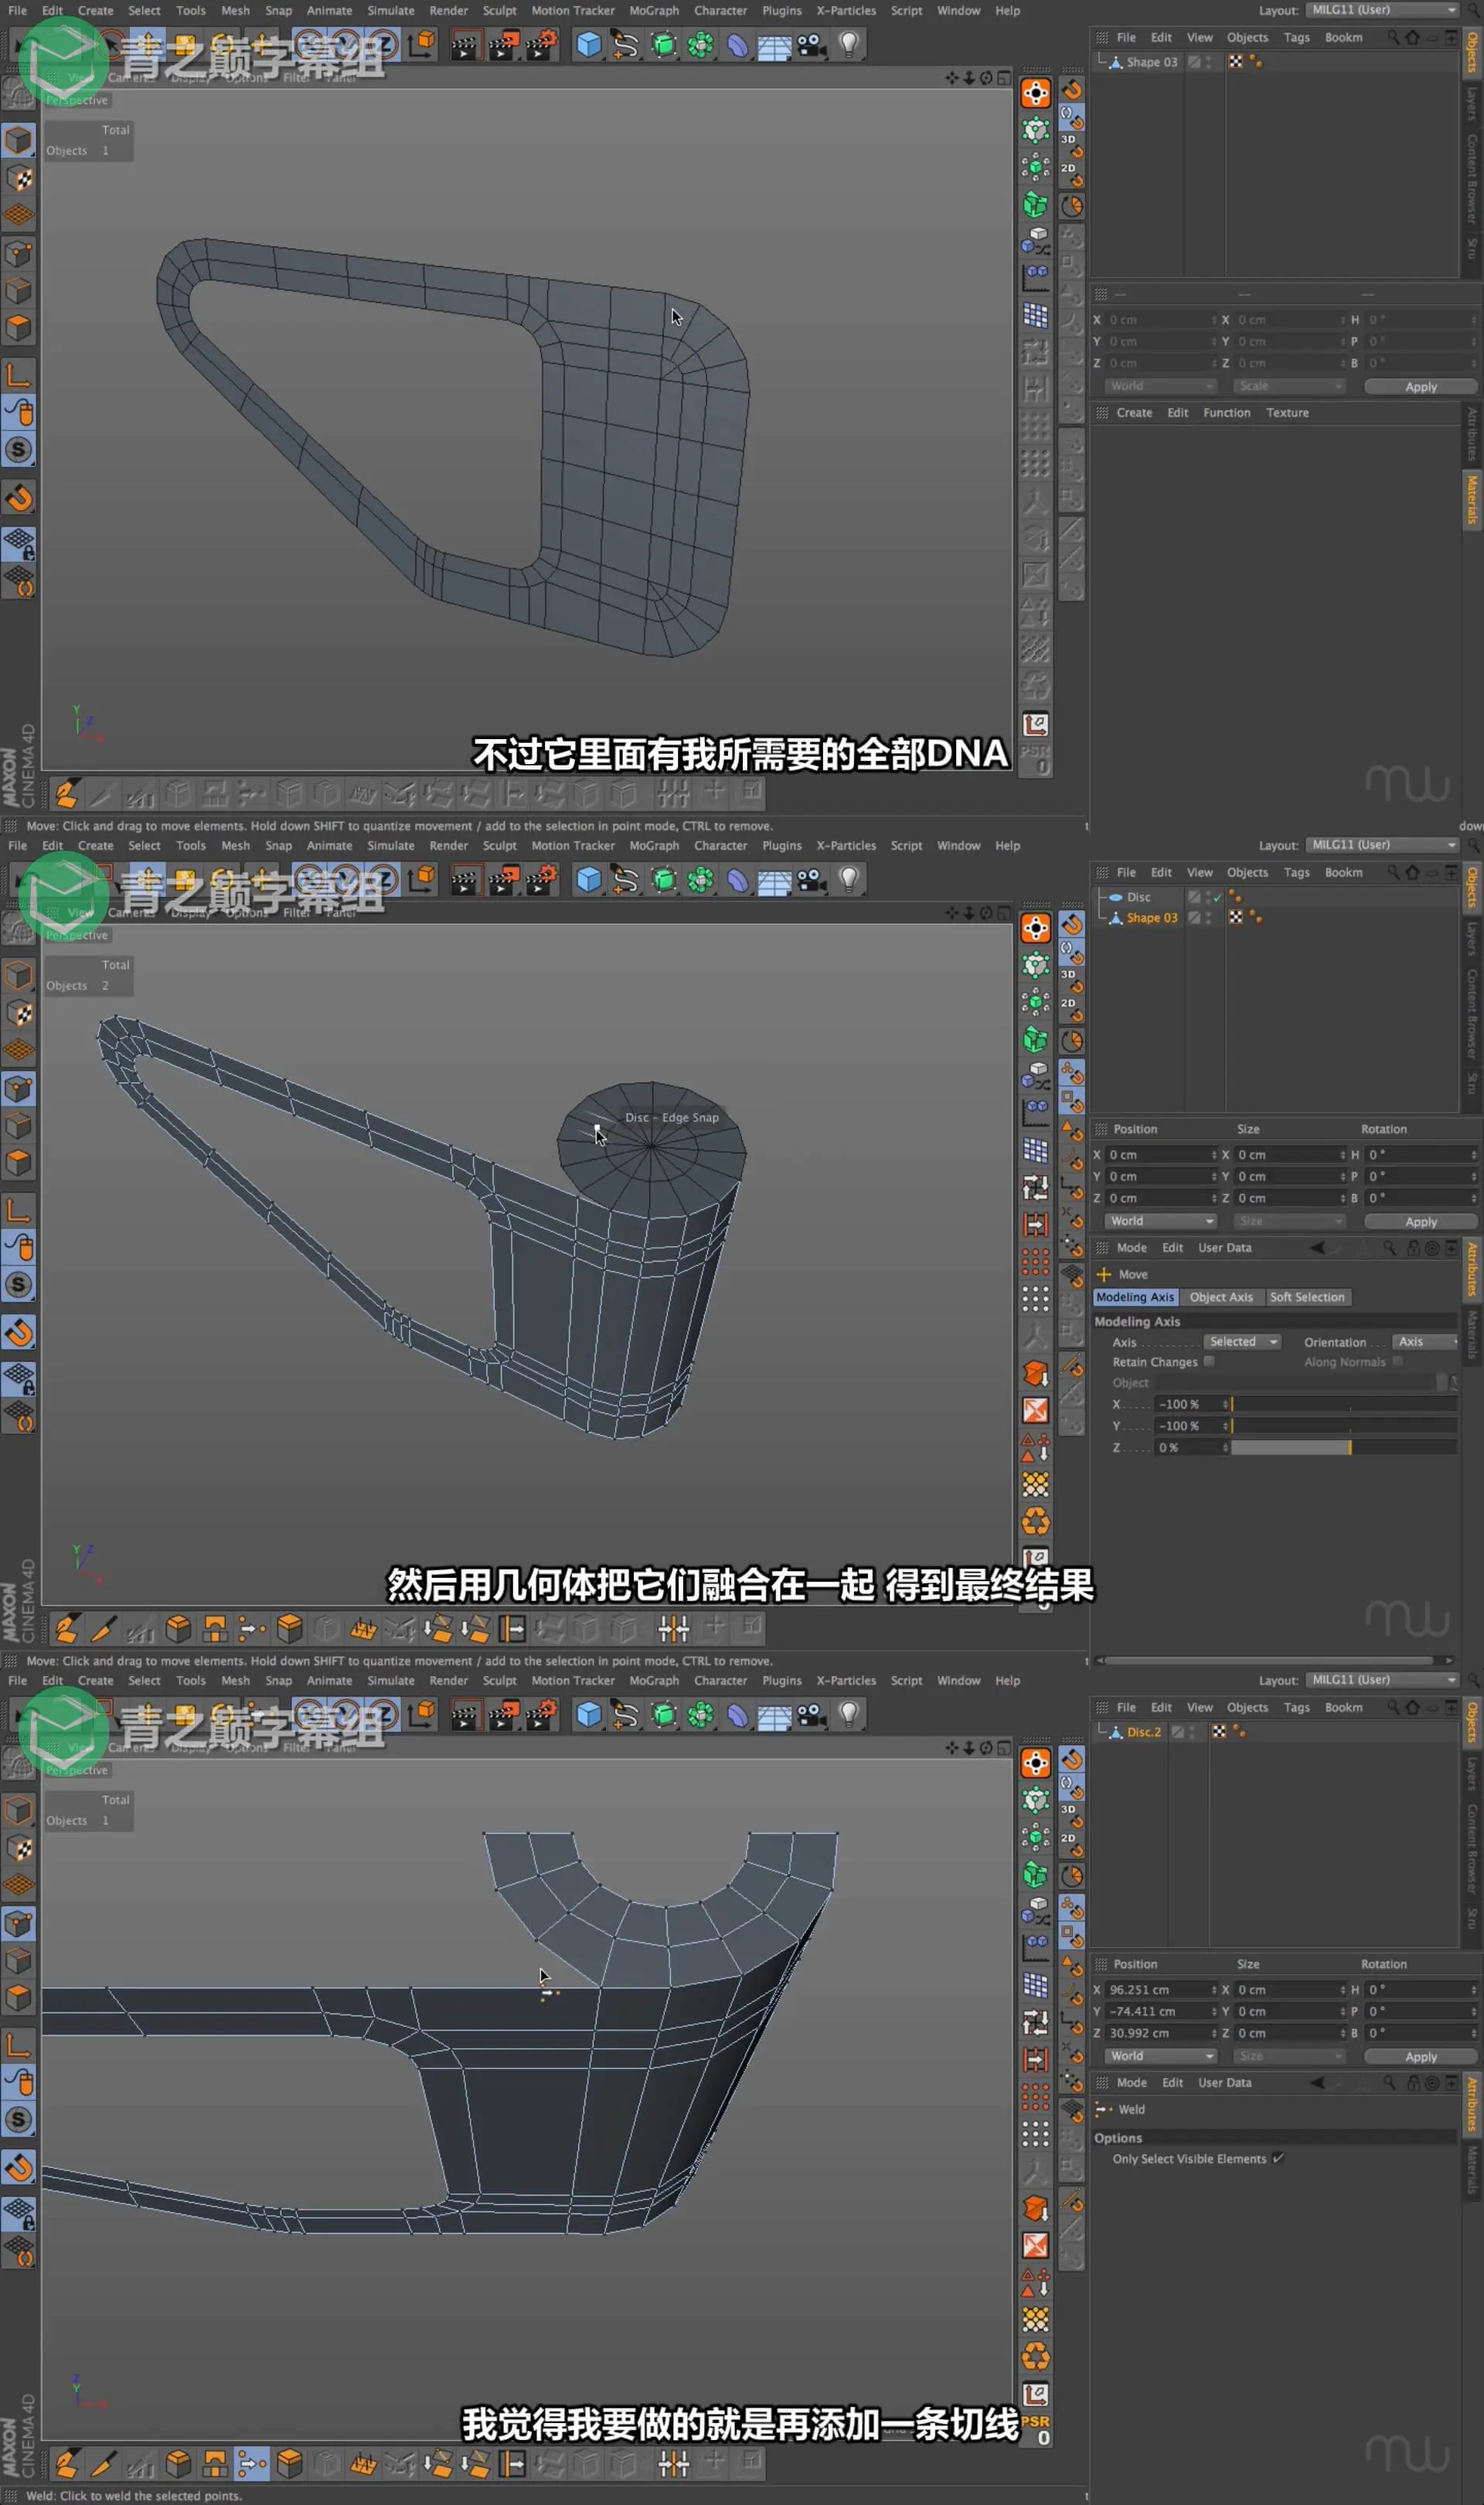The image size is (1484, 2505).
Task: Click the bridge tool icon in middle frame bottom bar
Action: click(x=215, y=1629)
